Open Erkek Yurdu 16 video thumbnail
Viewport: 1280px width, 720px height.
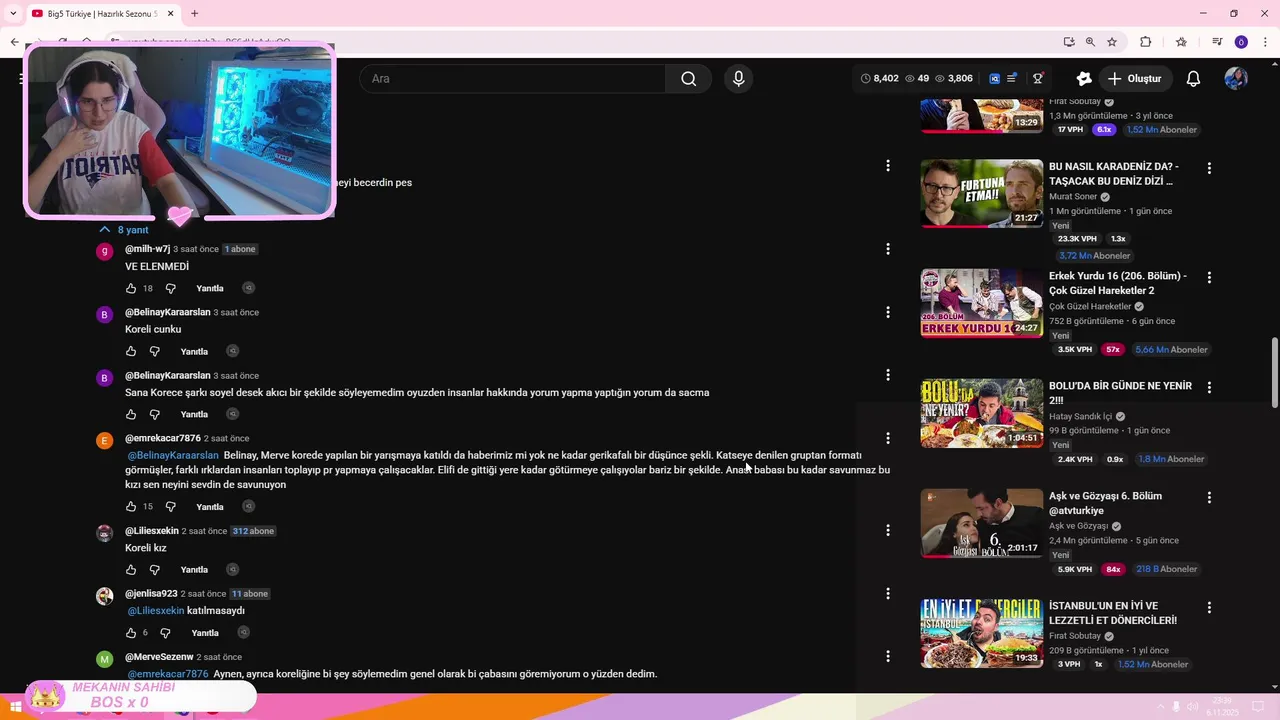click(x=981, y=303)
